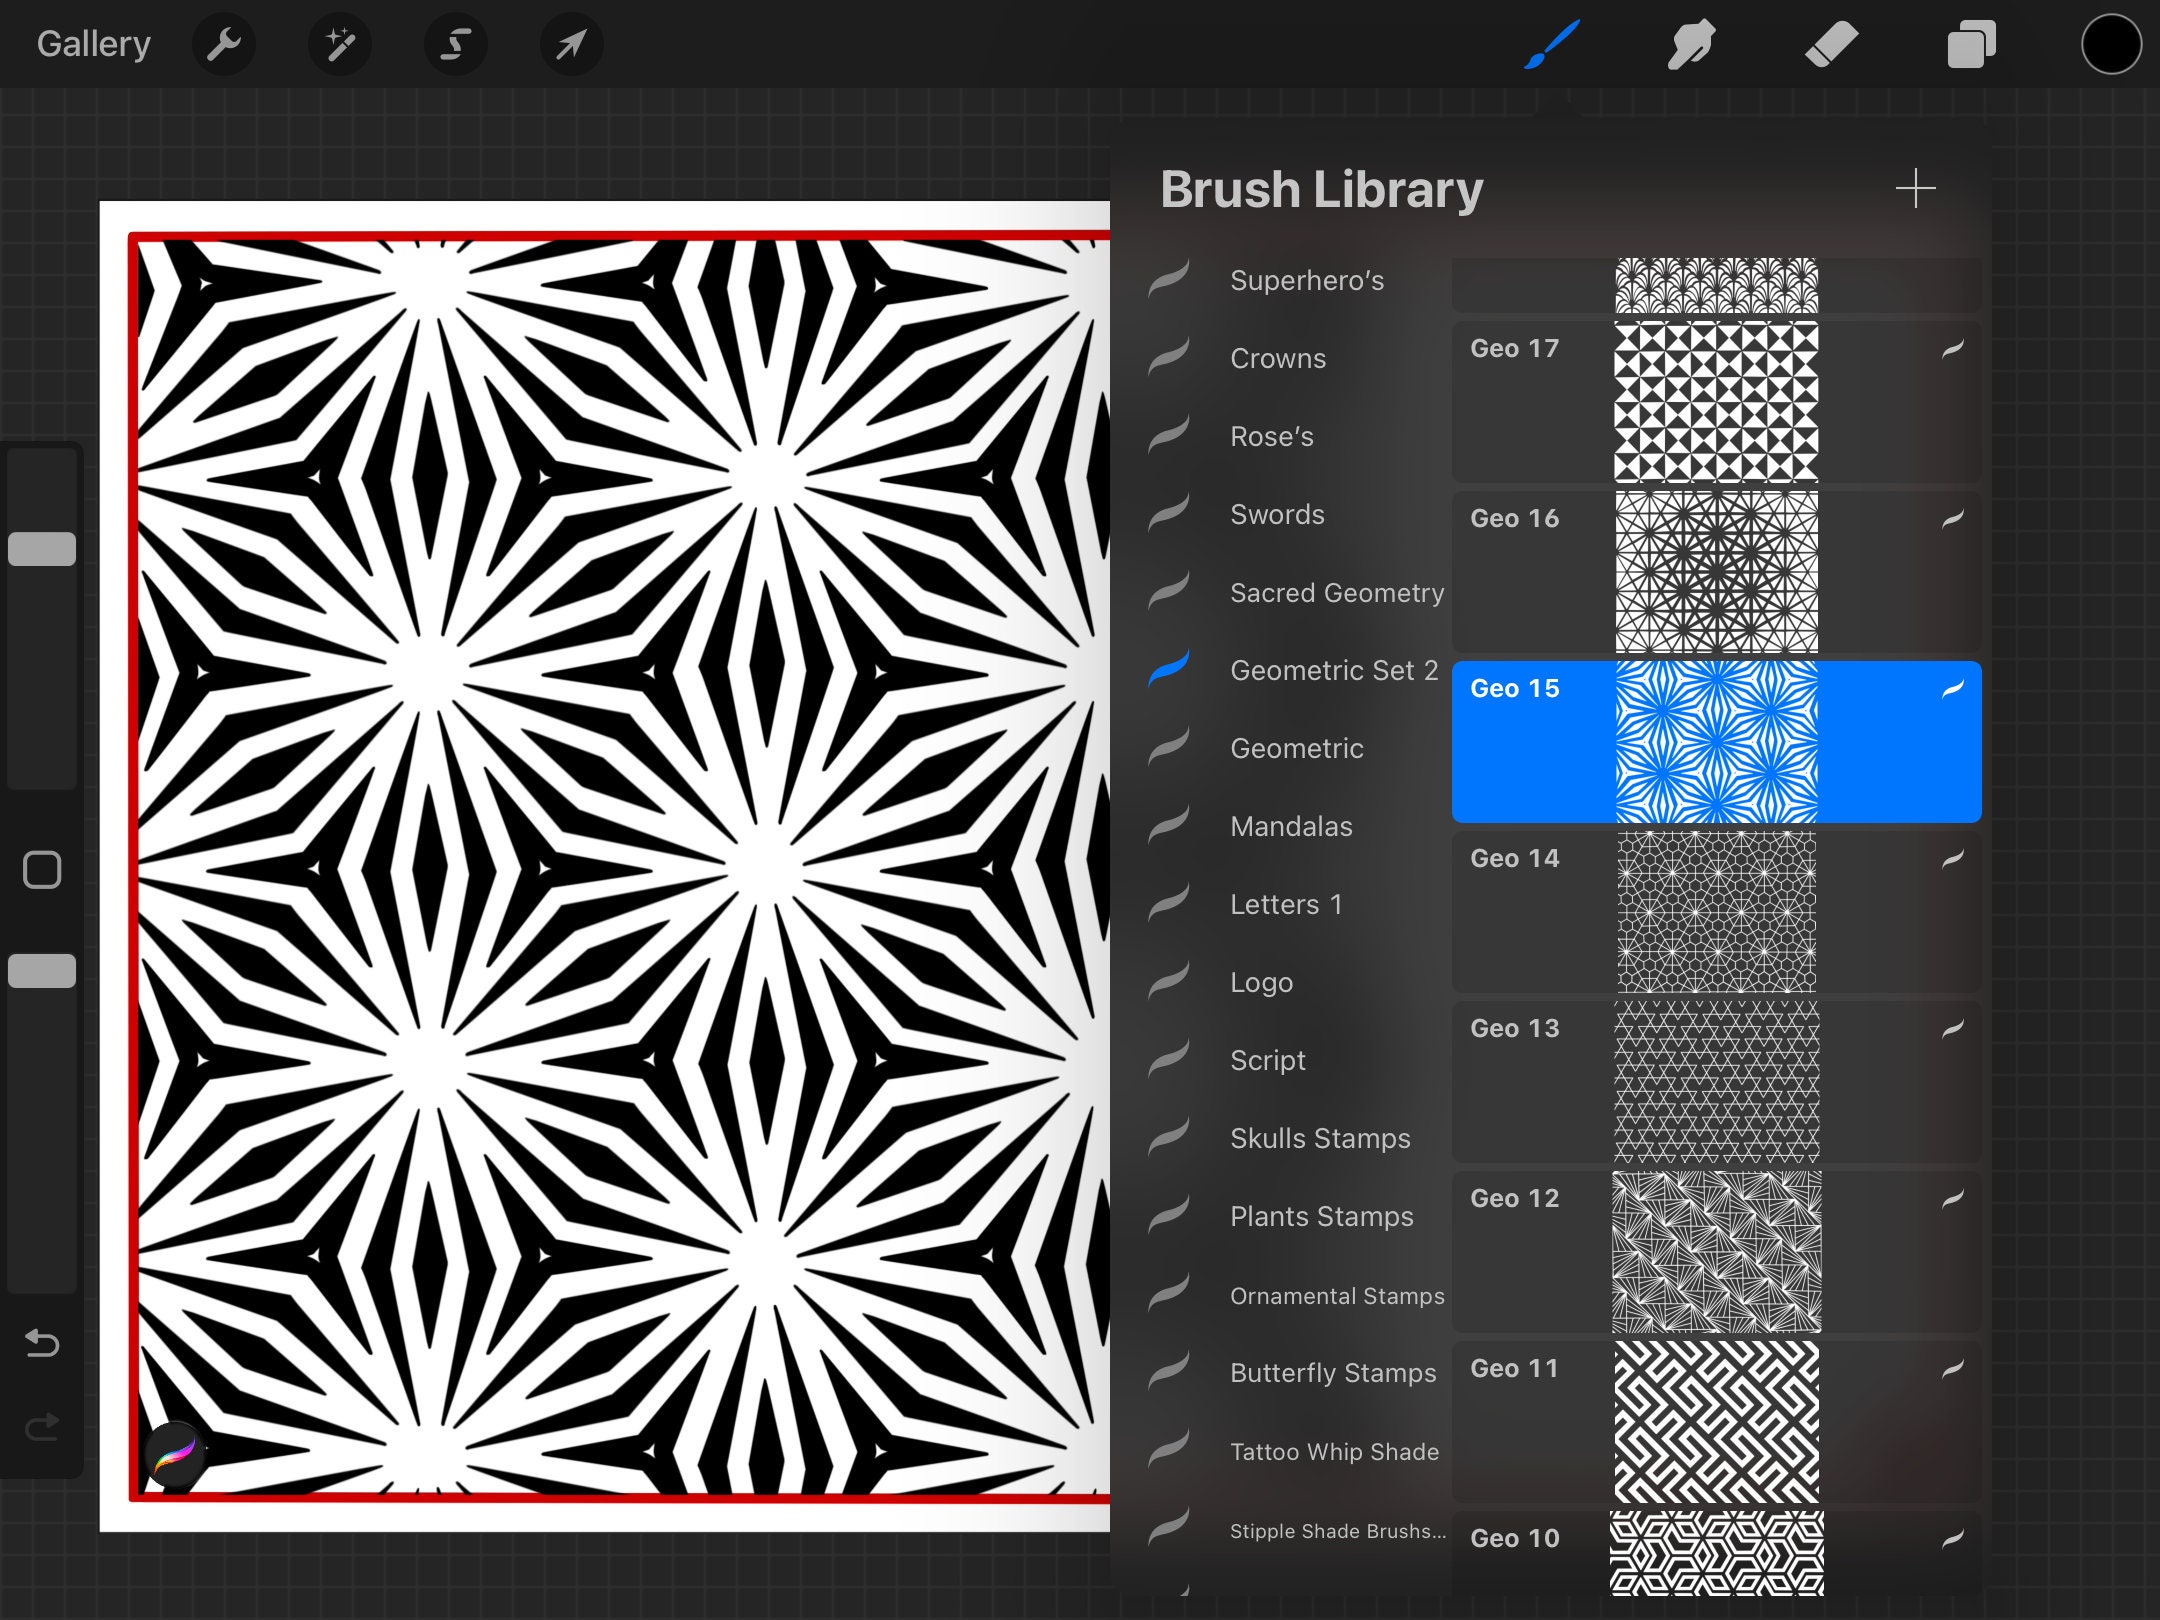Open the Letters 1 brush set
Screen dimensions: 2160x1620
[1285, 904]
